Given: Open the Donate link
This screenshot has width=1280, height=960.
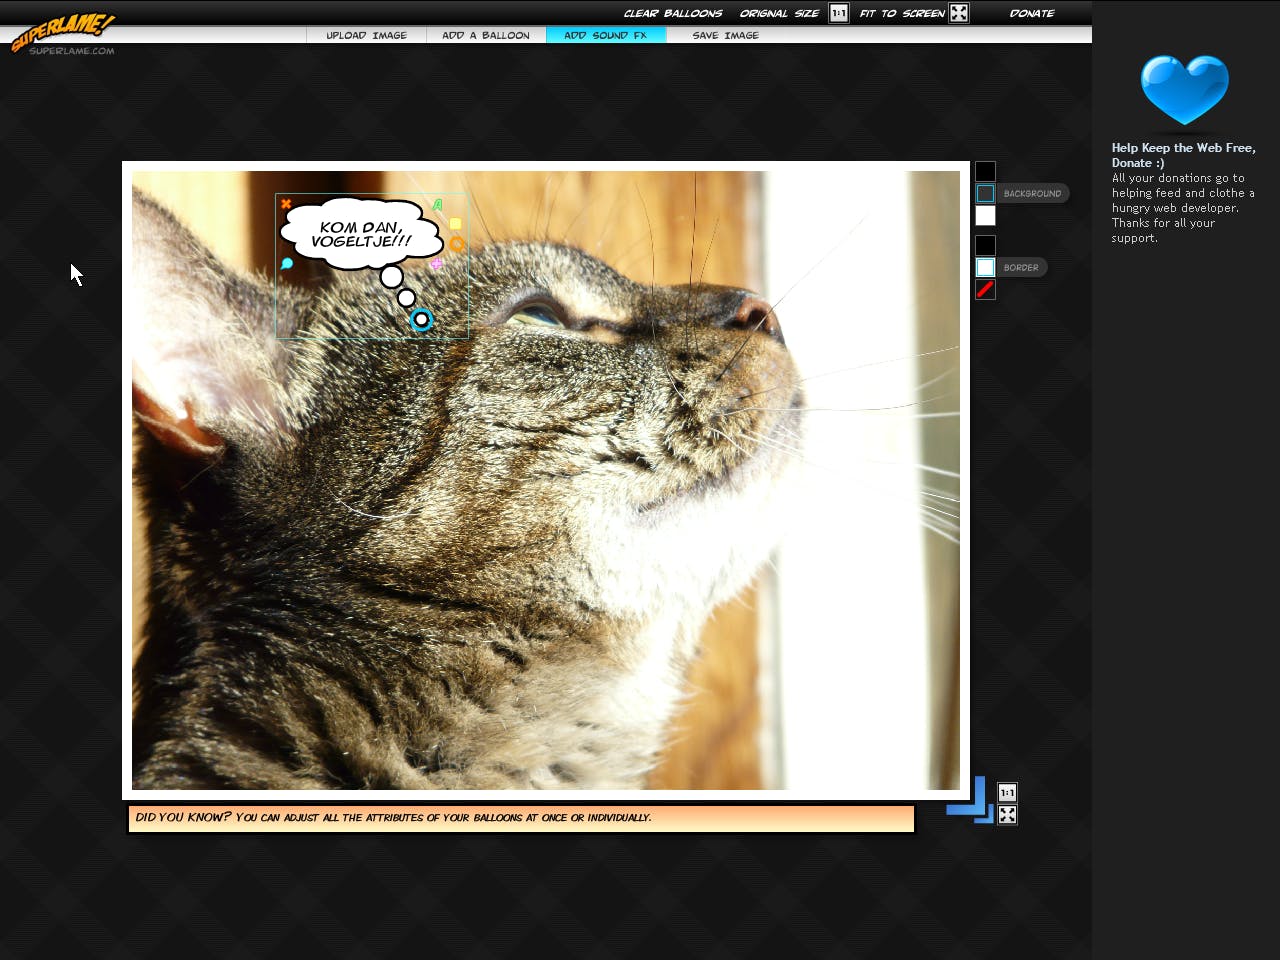Looking at the screenshot, I should (x=1032, y=13).
